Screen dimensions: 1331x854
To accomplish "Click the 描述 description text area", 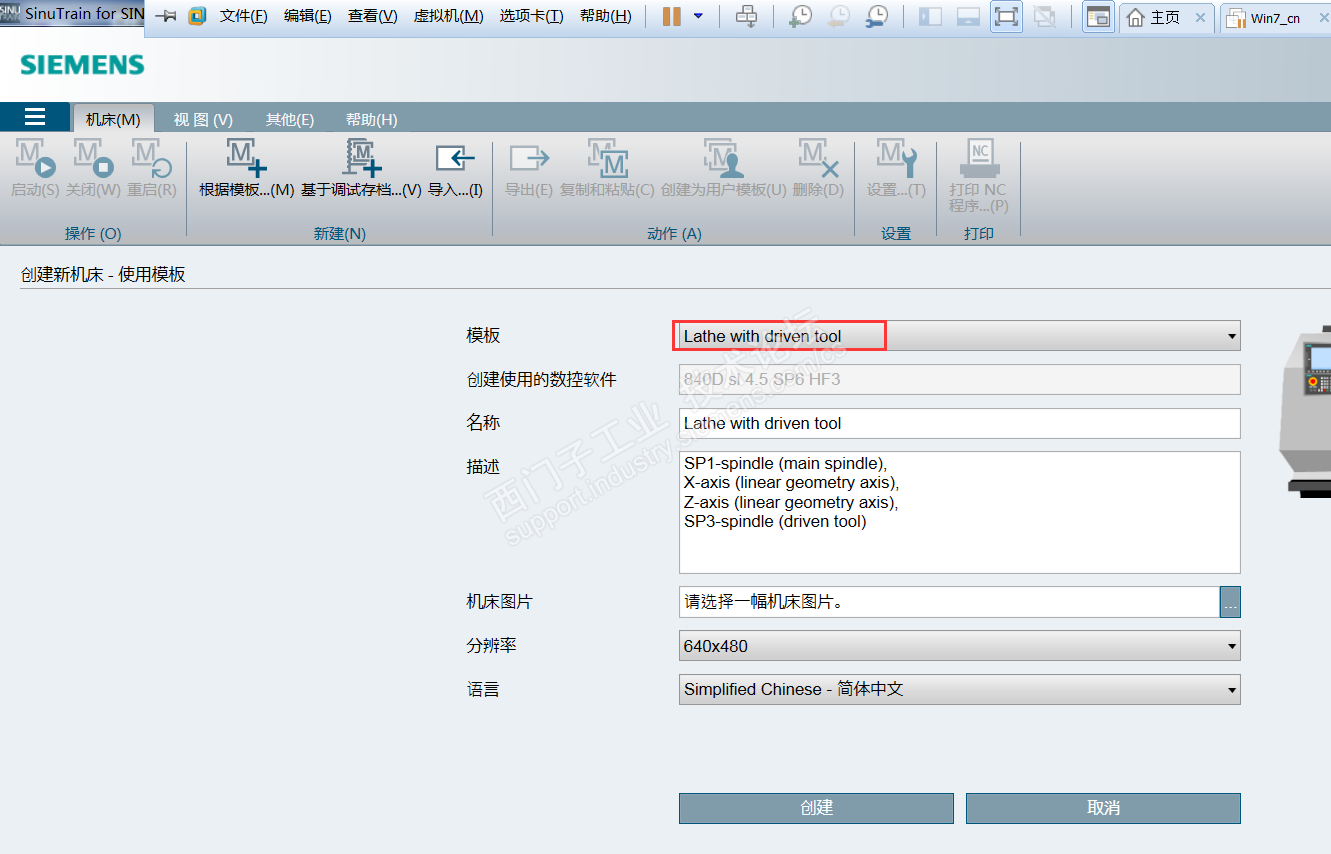I will click(960, 512).
